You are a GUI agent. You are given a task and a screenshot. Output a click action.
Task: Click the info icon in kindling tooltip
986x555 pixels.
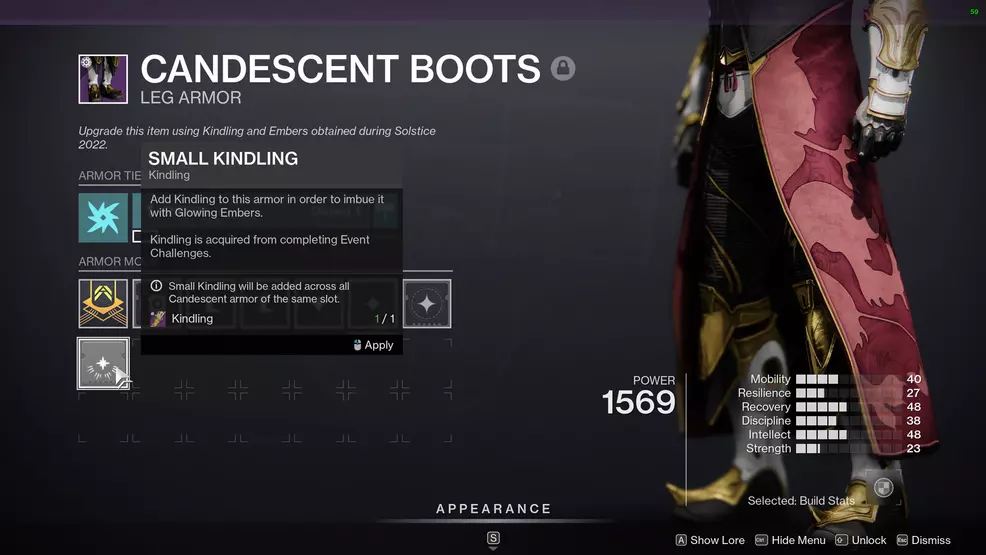coord(157,286)
